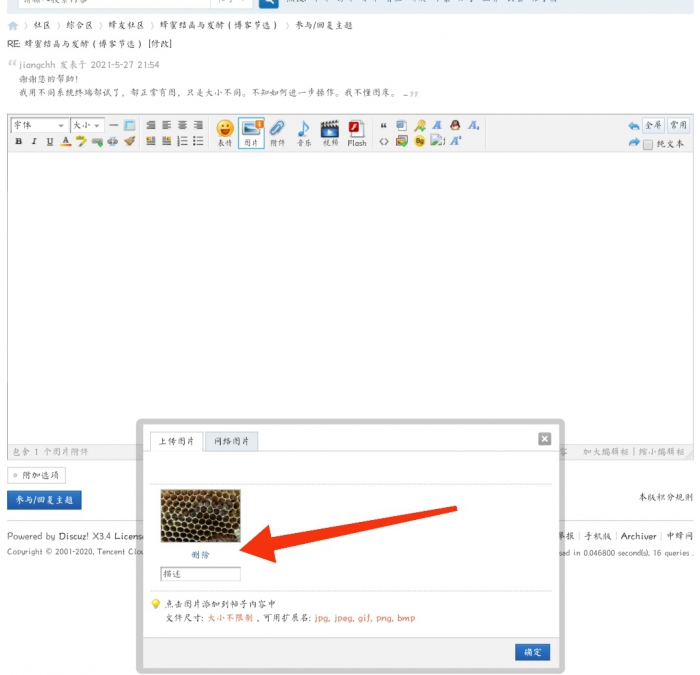The width and height of the screenshot is (700, 675).
Task: Insert a horizontal rule line
Action: 113,125
